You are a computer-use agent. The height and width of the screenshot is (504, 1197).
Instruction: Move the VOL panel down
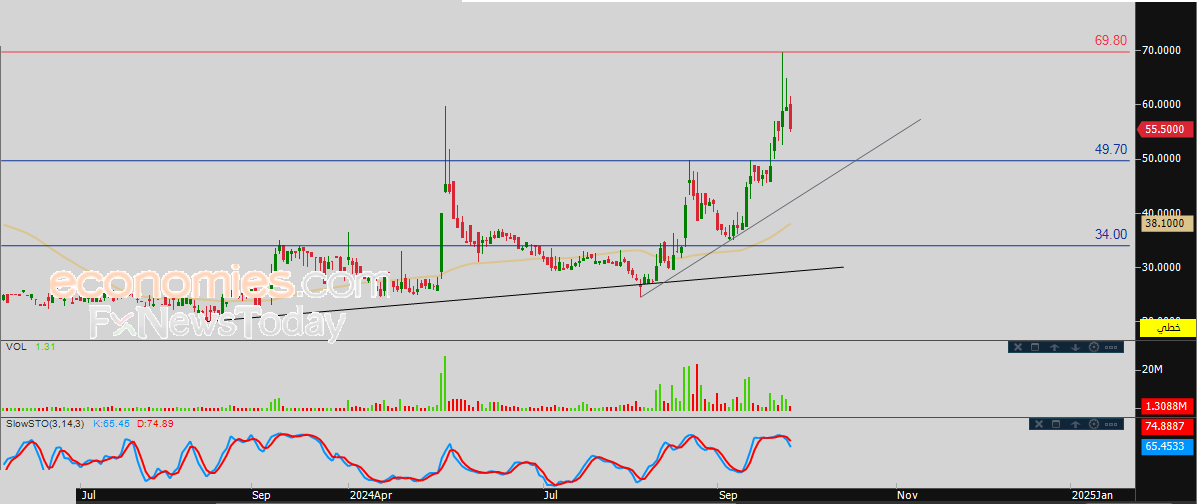(x=1076, y=347)
